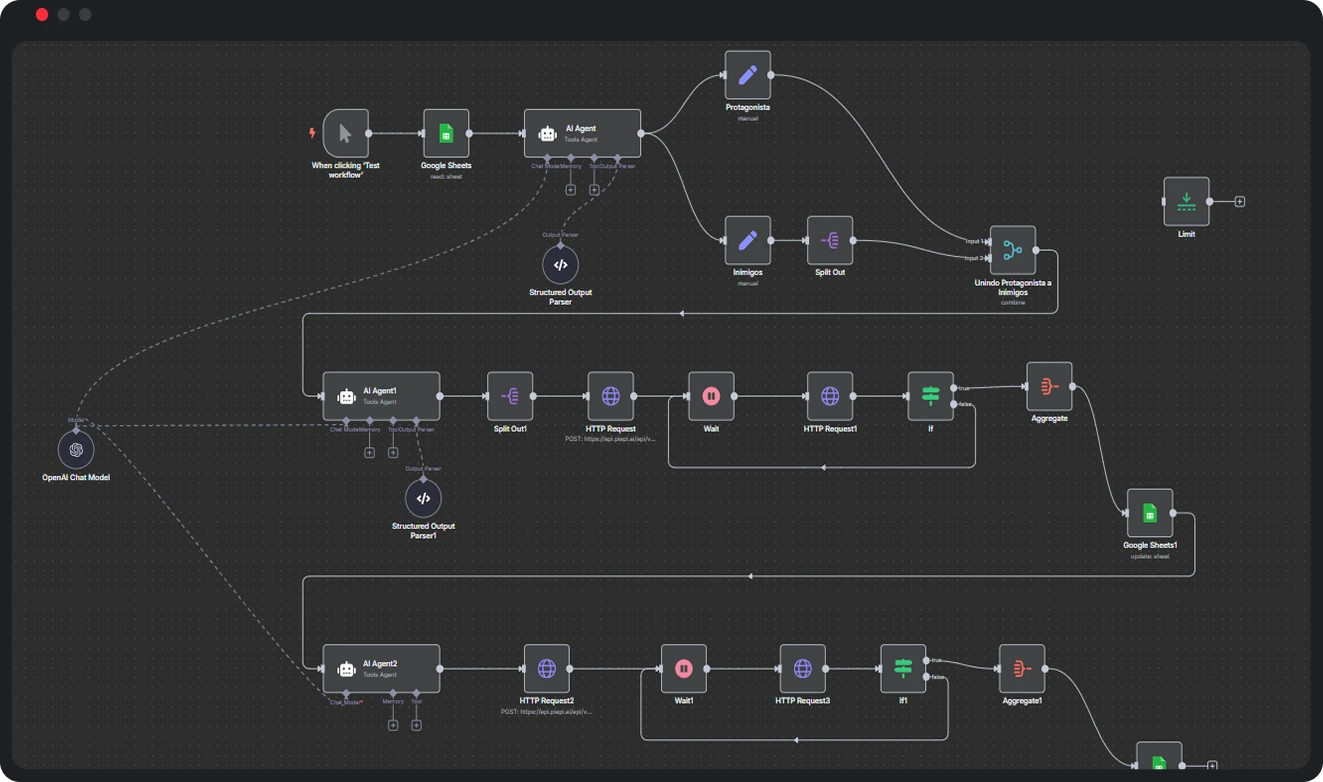Open the OpenAI Chat Model node
Viewport: 1323px width, 782px height.
point(76,450)
